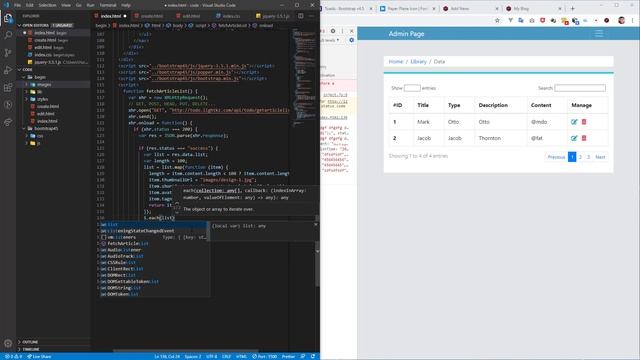Open the Chrome profile avatar
Image resolution: width=640 pixels, height=360 pixels.
(621, 20)
